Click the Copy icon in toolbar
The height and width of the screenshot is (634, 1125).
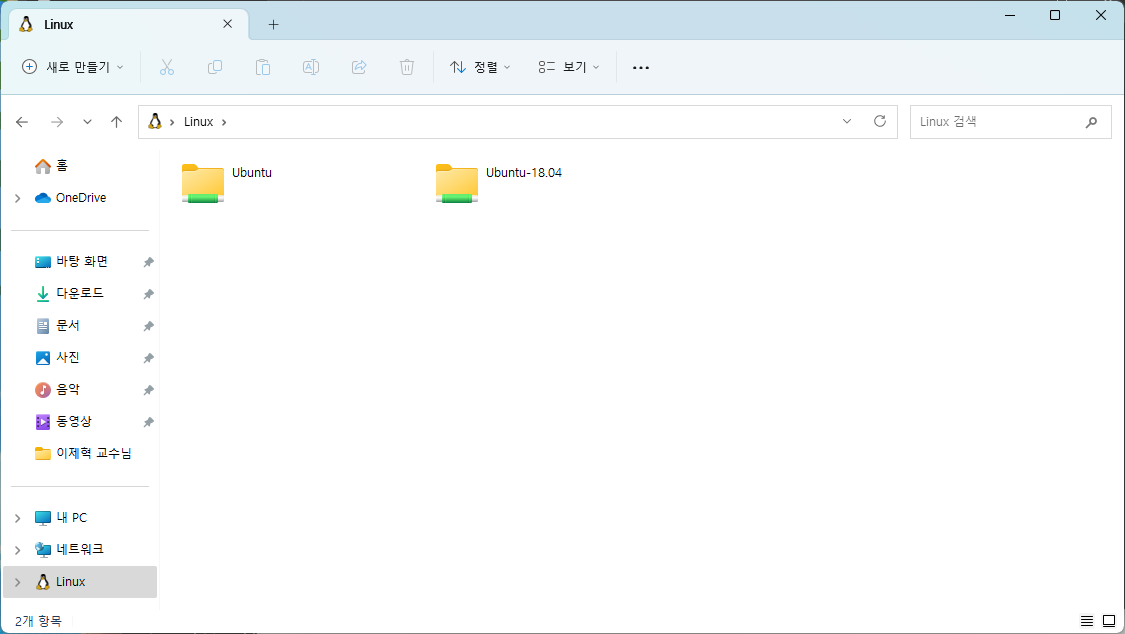tap(215, 67)
